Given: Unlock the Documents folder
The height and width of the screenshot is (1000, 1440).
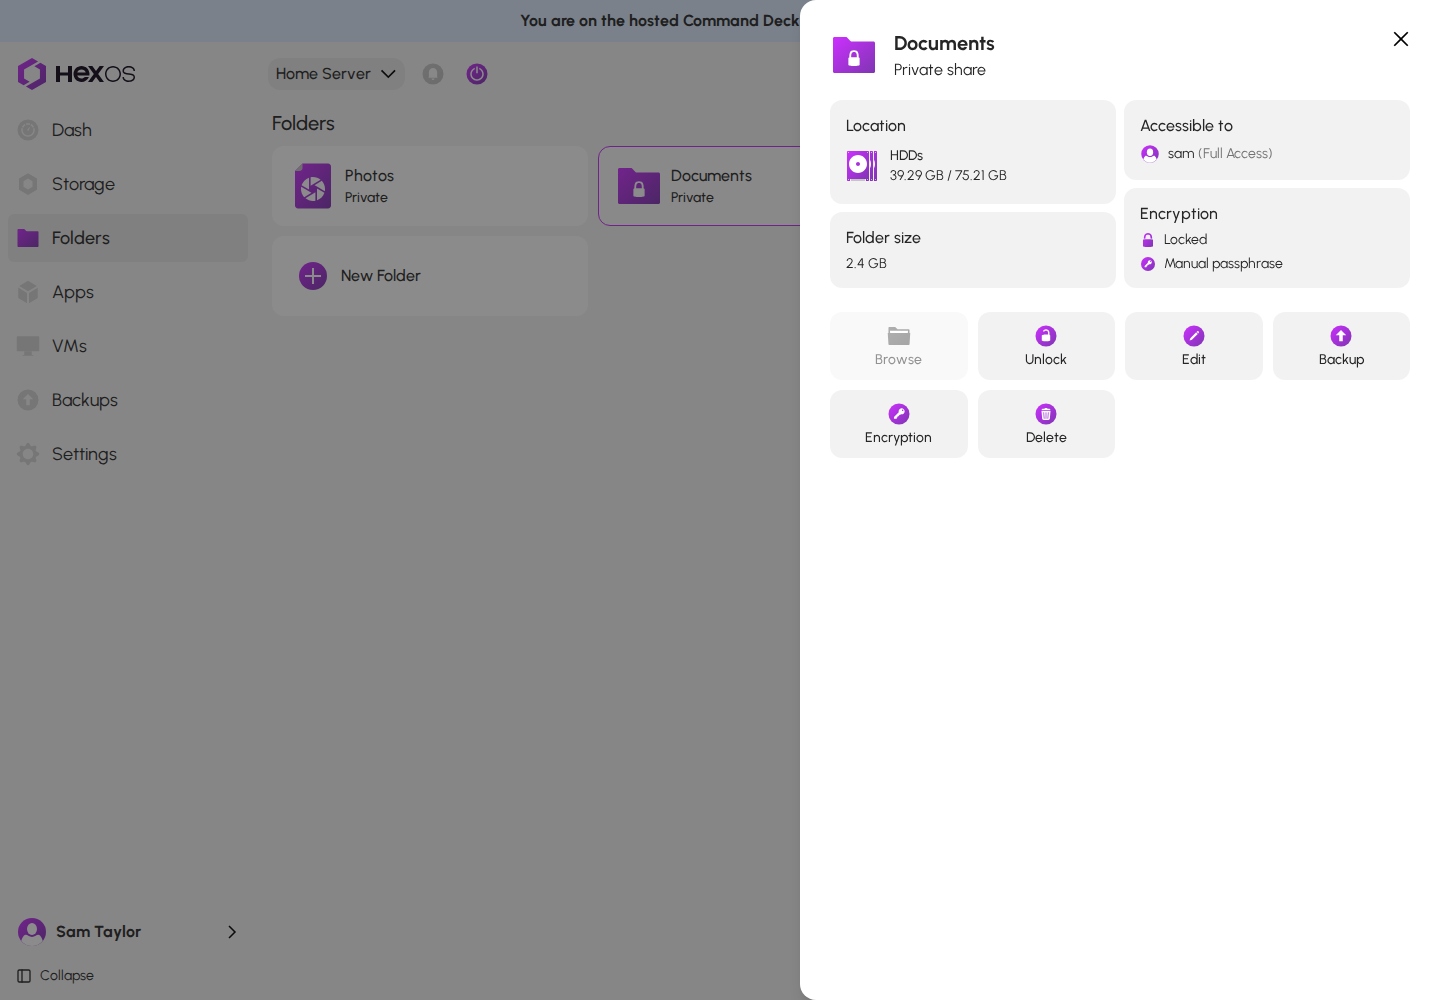Looking at the screenshot, I should click(x=1046, y=346).
